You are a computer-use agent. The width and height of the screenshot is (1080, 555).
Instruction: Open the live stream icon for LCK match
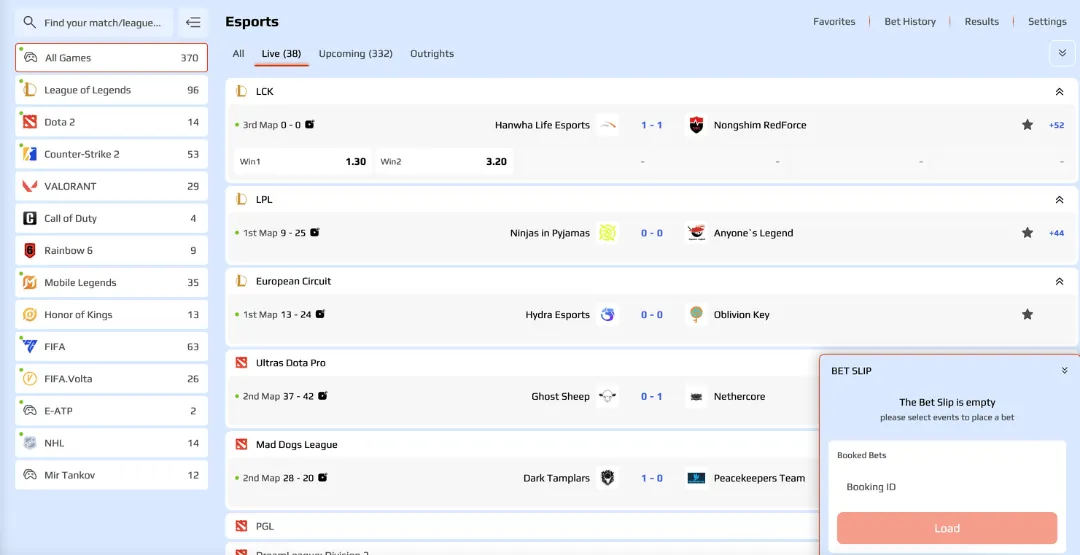click(x=310, y=125)
